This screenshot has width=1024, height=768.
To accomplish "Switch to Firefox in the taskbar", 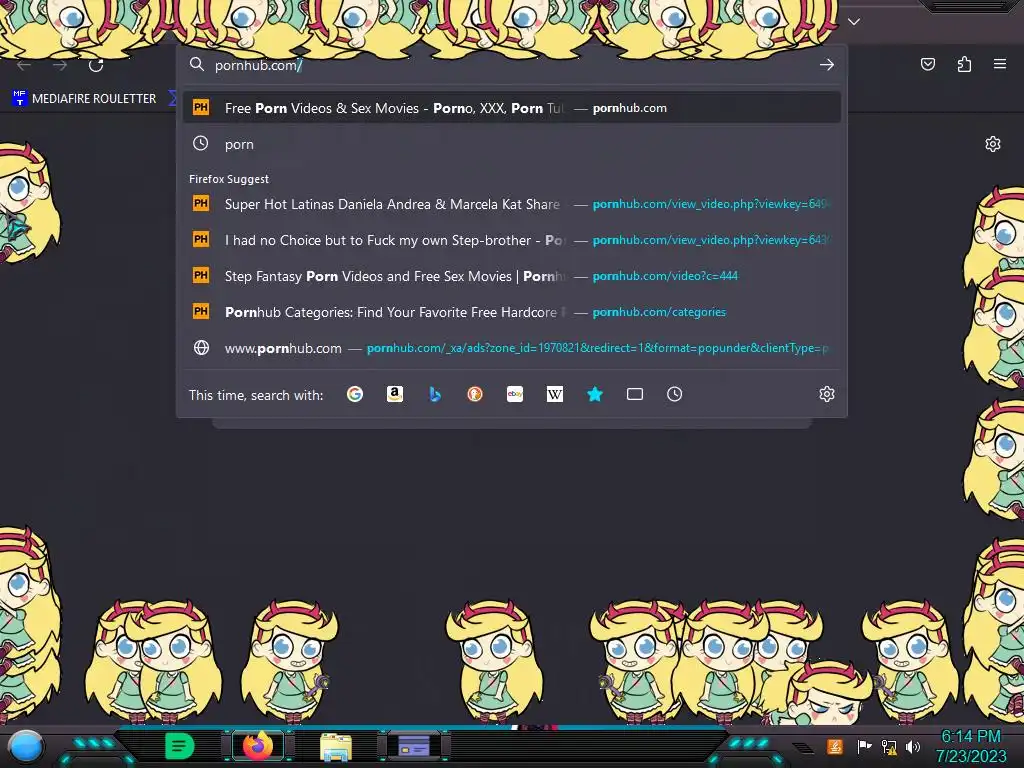I will (258, 746).
